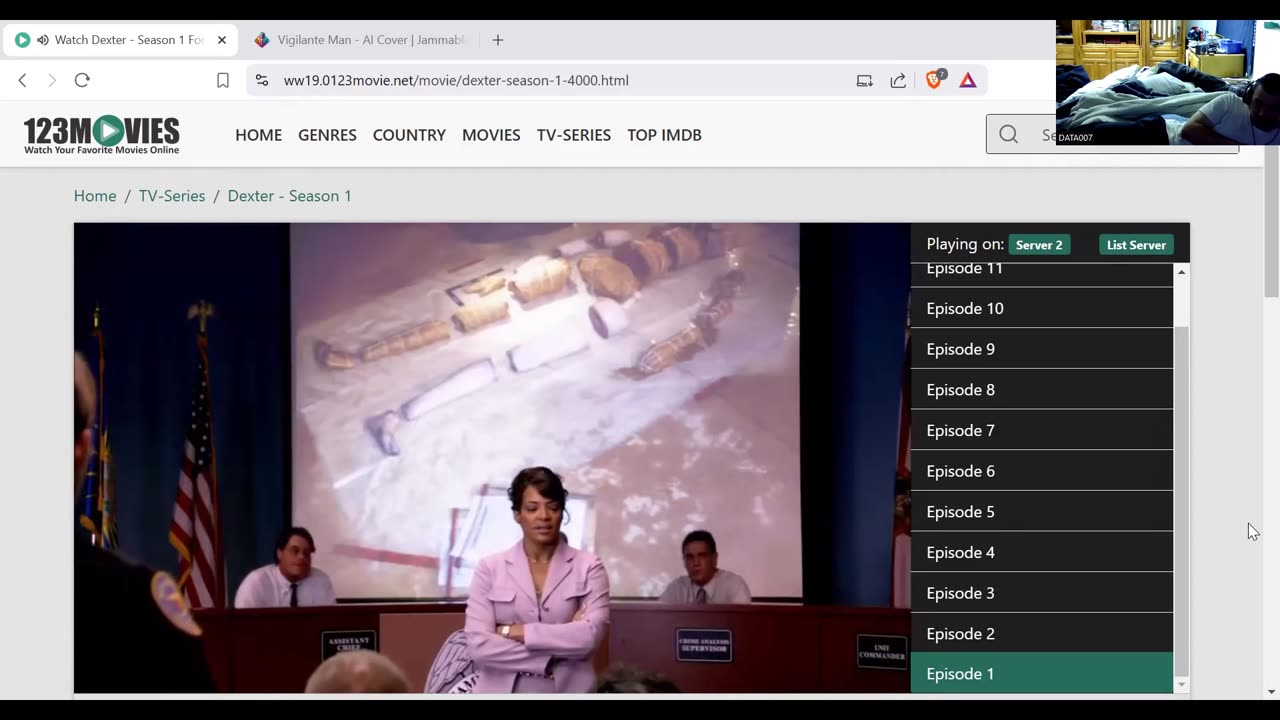Viewport: 1280px width, 720px height.
Task: Open the List Server button
Action: tap(1136, 245)
